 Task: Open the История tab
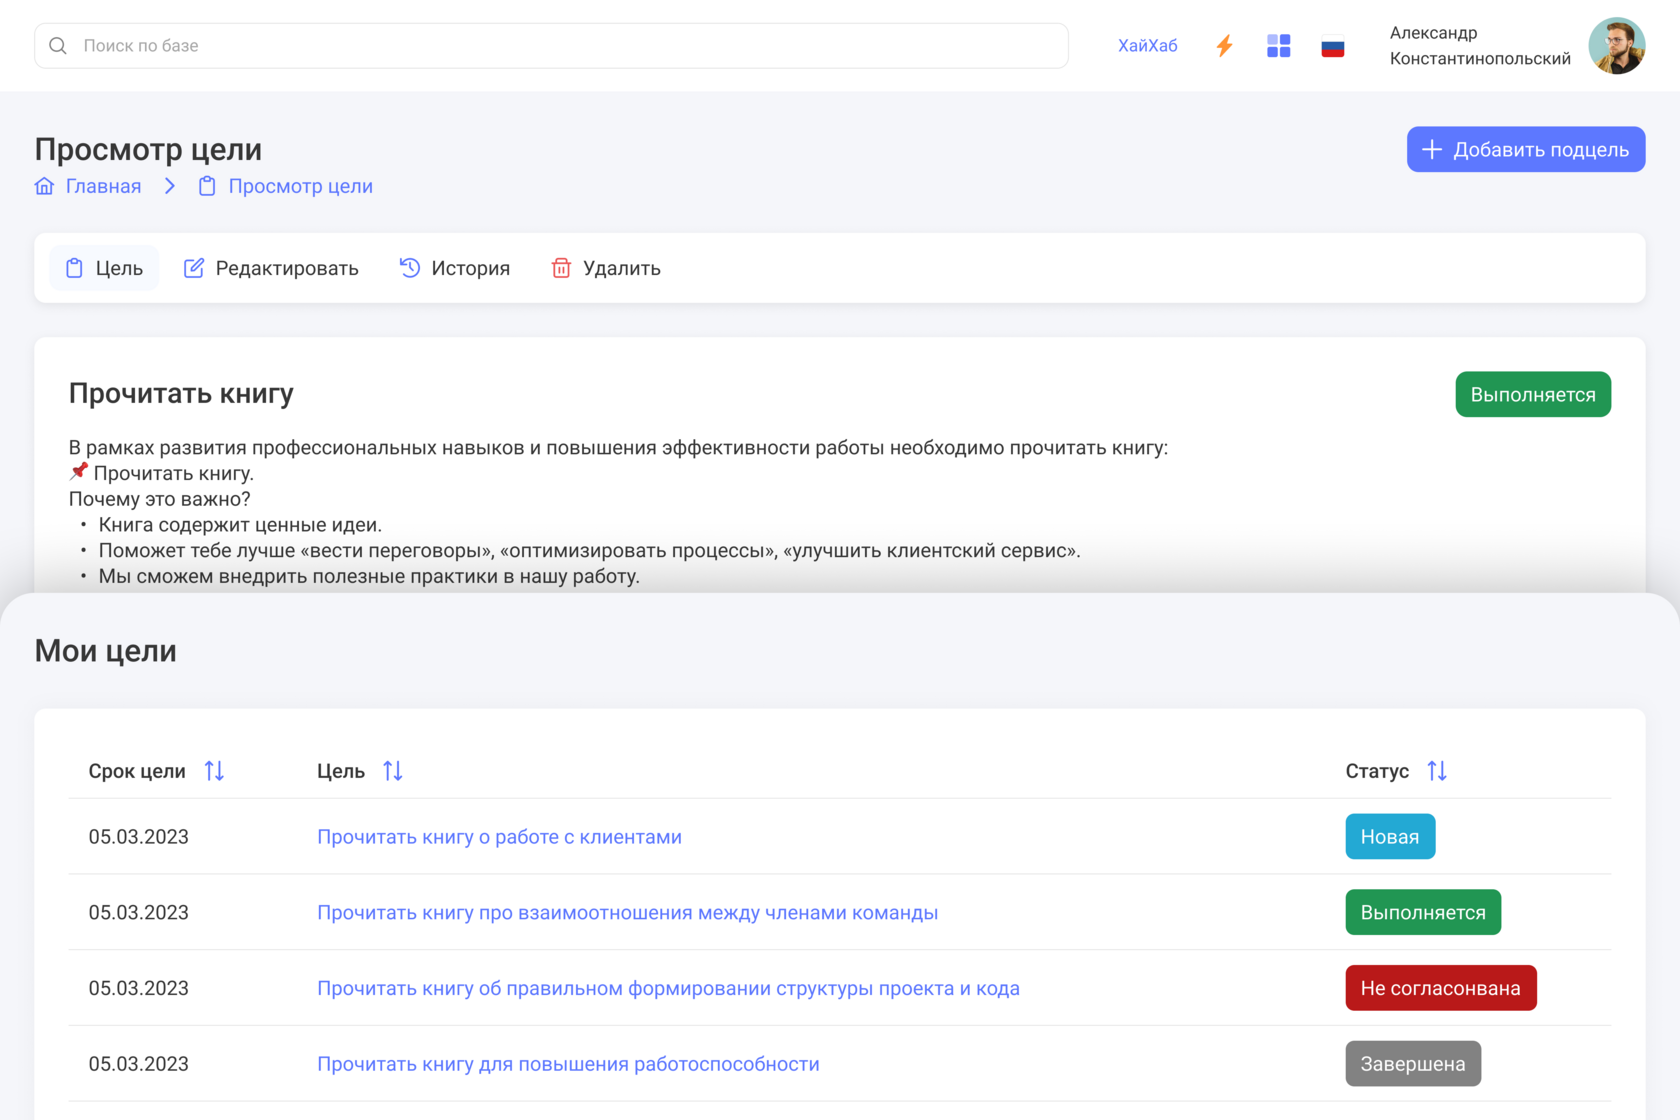(x=455, y=268)
